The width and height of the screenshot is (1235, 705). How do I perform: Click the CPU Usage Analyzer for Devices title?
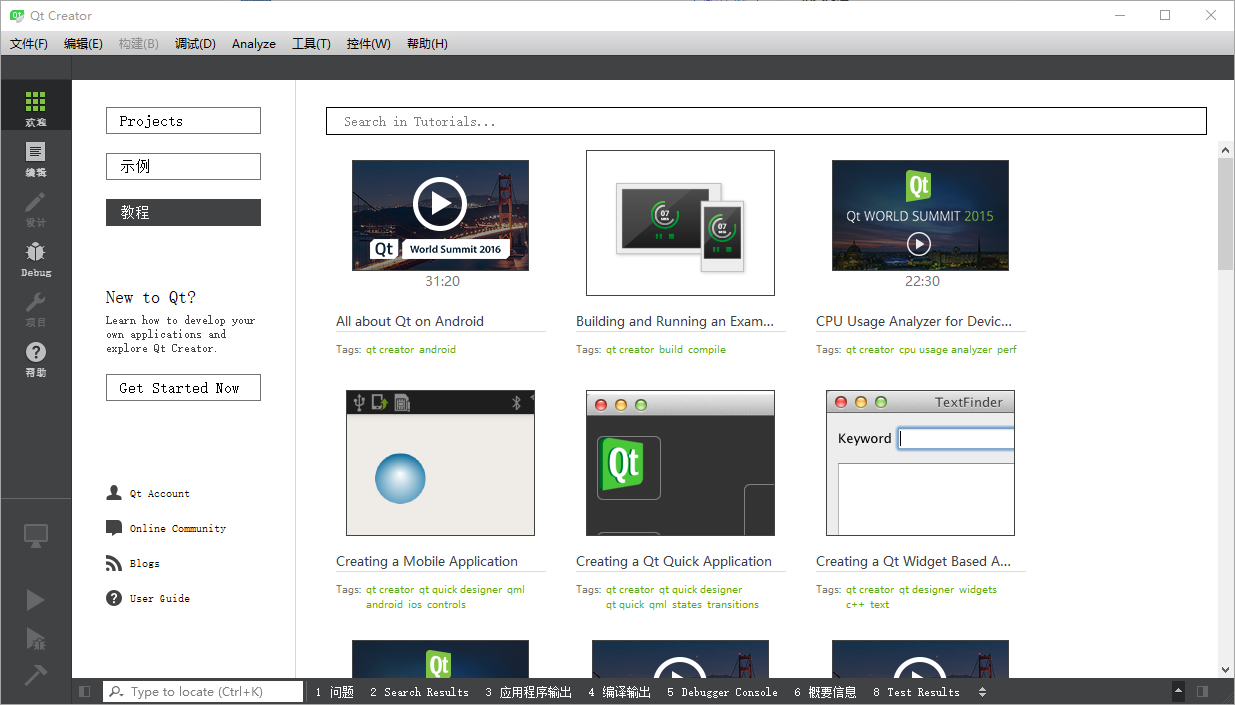[x=914, y=321]
